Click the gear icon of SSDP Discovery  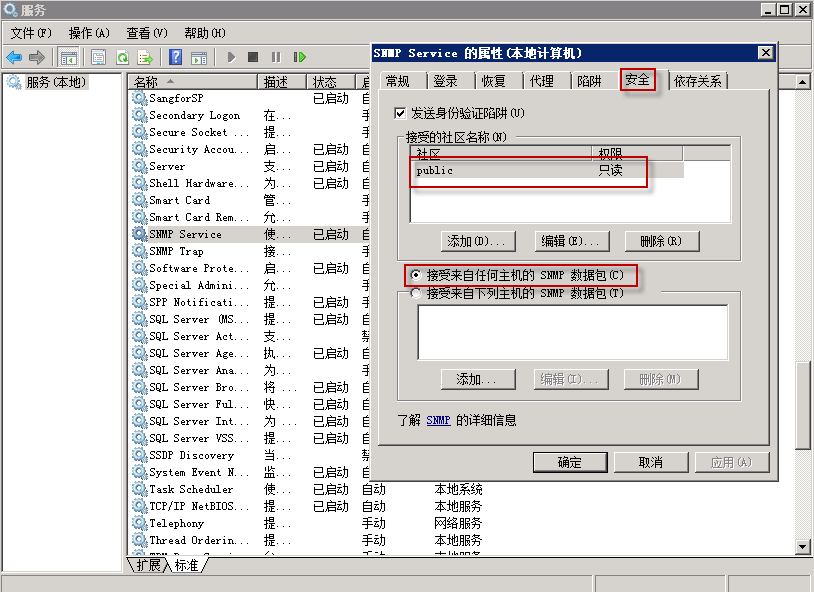point(139,455)
